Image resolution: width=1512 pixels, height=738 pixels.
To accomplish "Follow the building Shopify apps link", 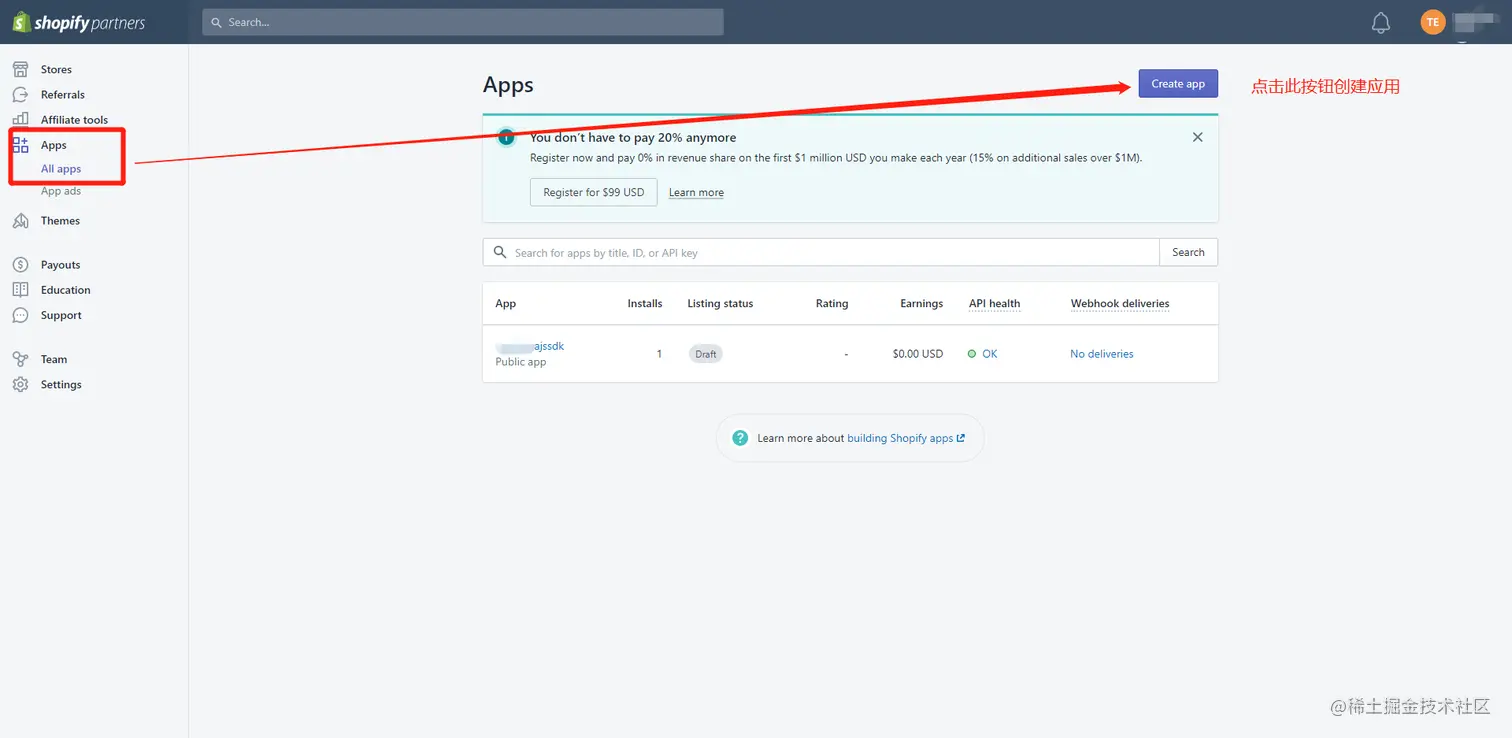I will (906, 438).
